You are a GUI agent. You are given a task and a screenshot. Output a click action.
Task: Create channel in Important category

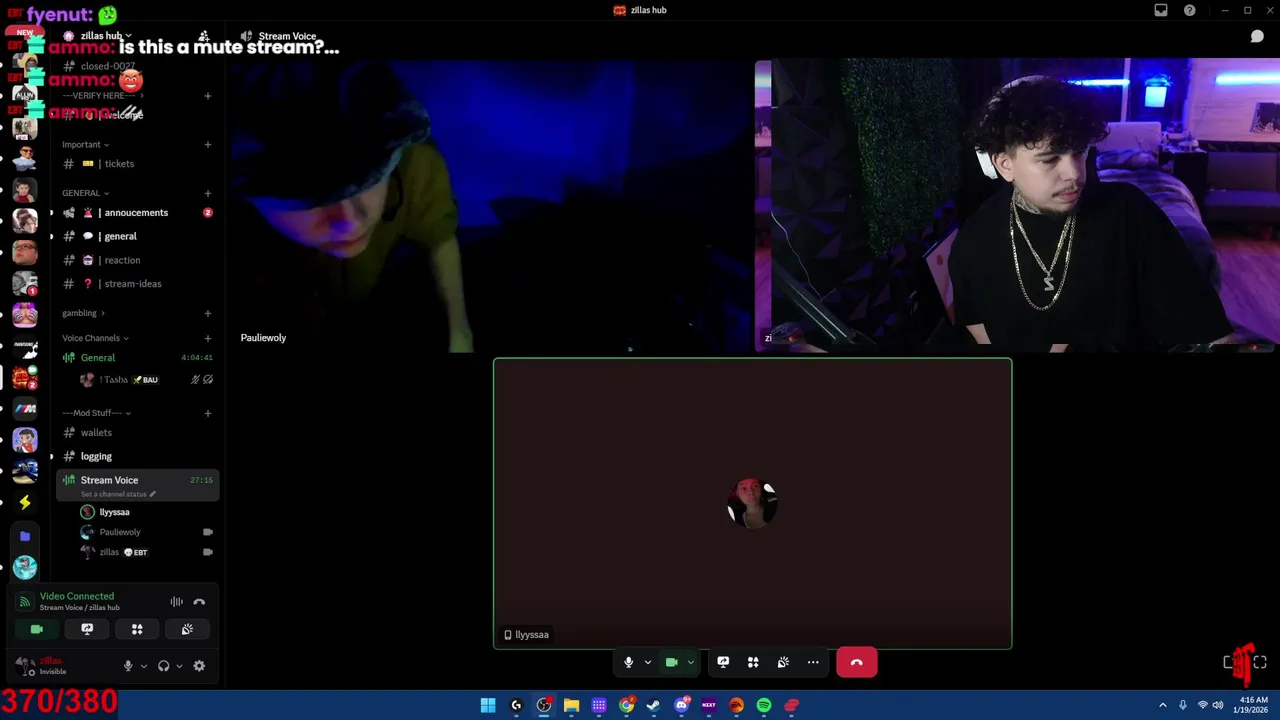[208, 144]
